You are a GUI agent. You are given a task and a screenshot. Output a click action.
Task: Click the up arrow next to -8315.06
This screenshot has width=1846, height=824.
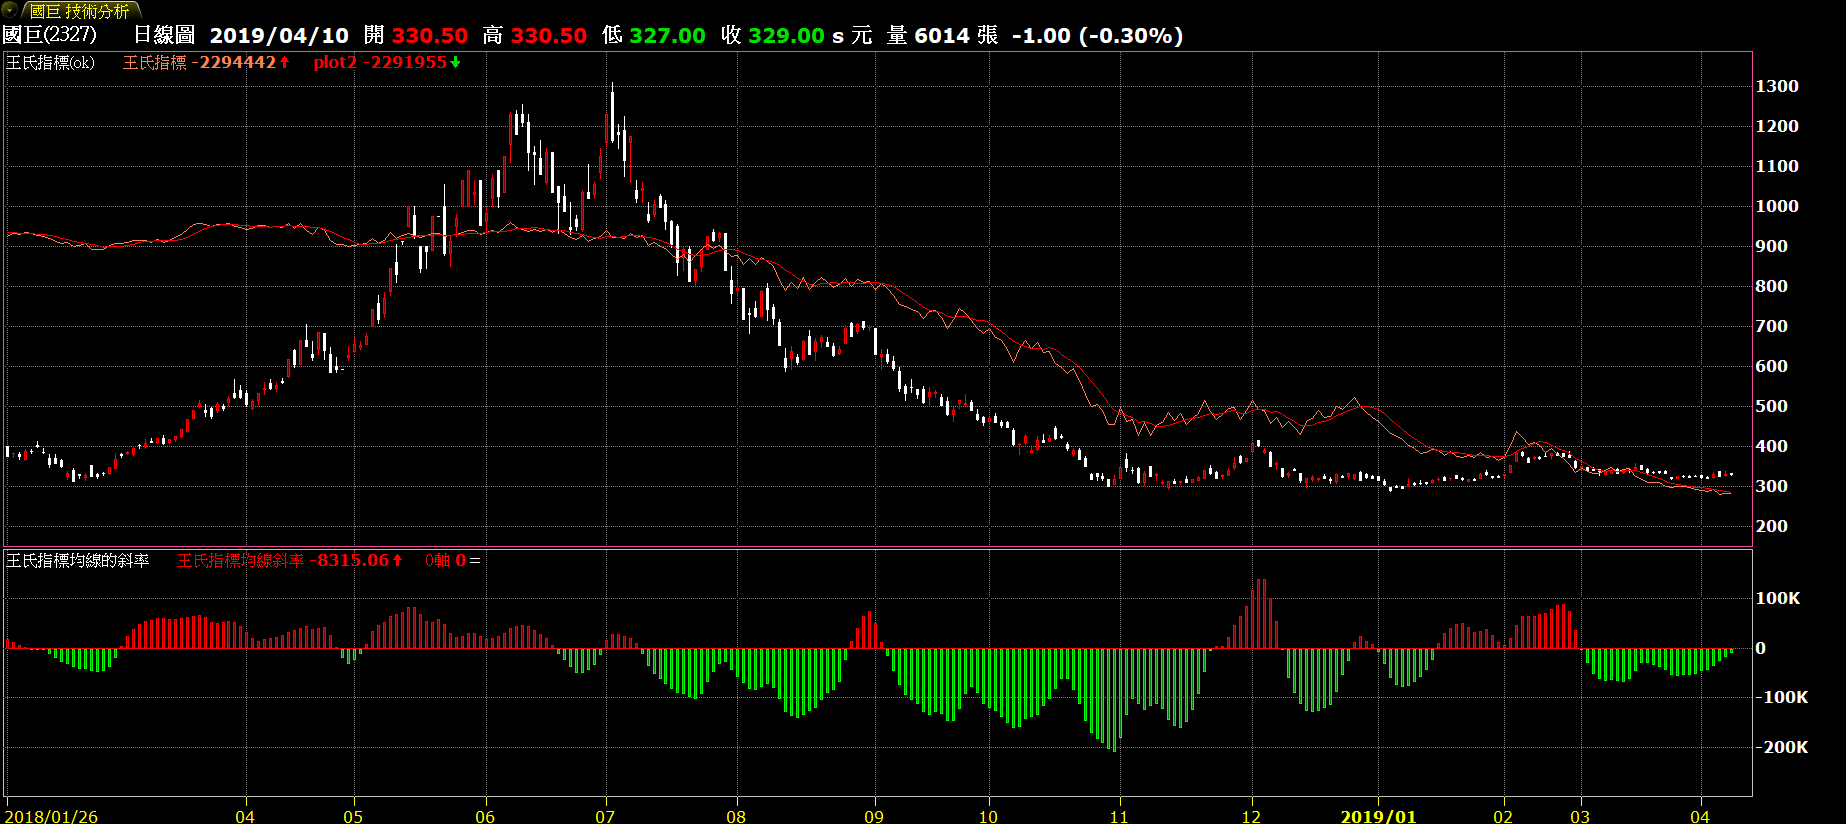click(397, 560)
